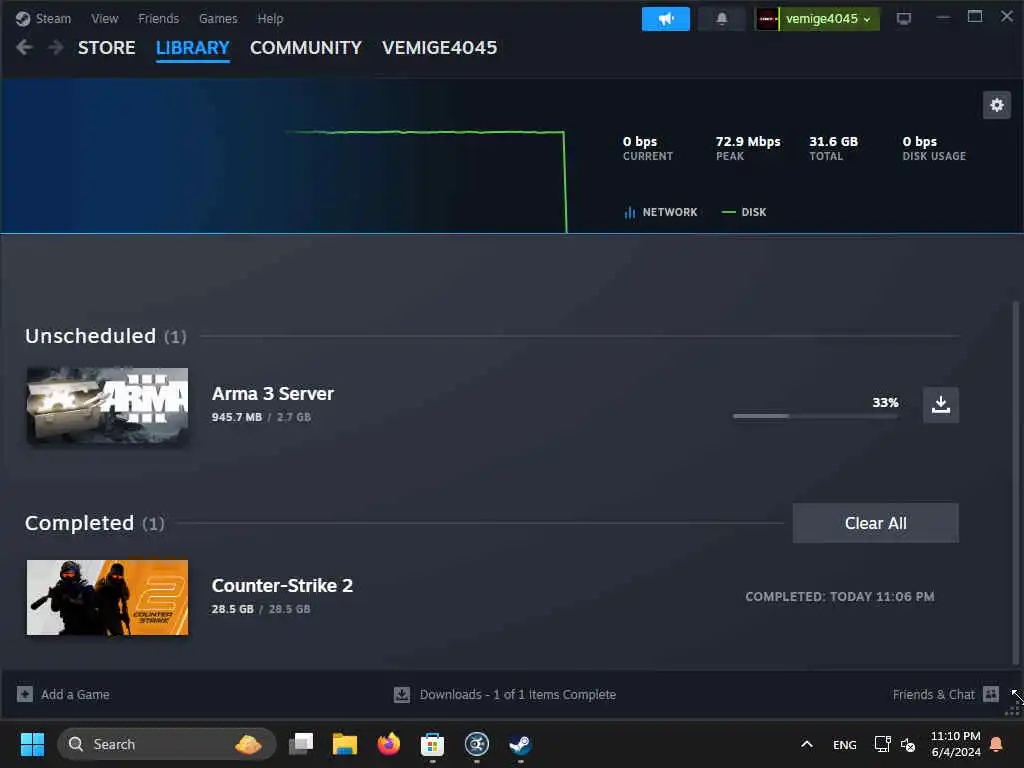
Task: Open the Steam menu
Action: [43, 18]
